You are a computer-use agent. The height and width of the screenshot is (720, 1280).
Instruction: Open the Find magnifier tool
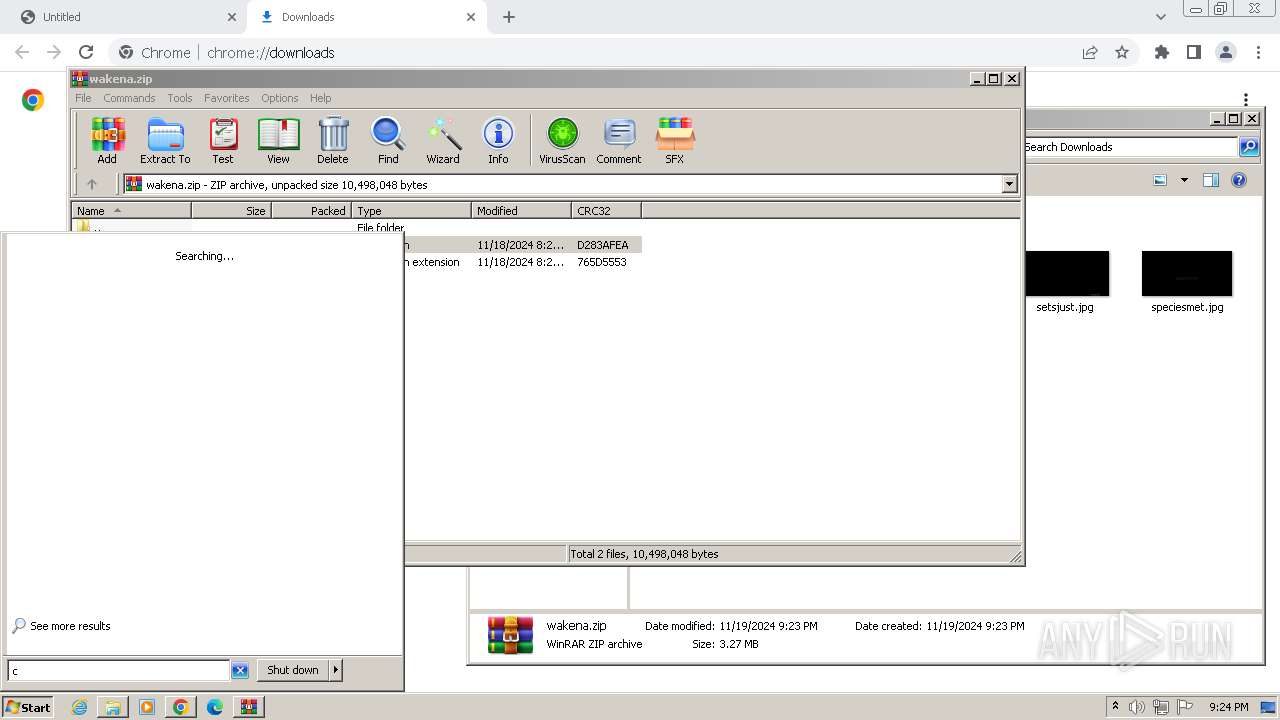[388, 141]
